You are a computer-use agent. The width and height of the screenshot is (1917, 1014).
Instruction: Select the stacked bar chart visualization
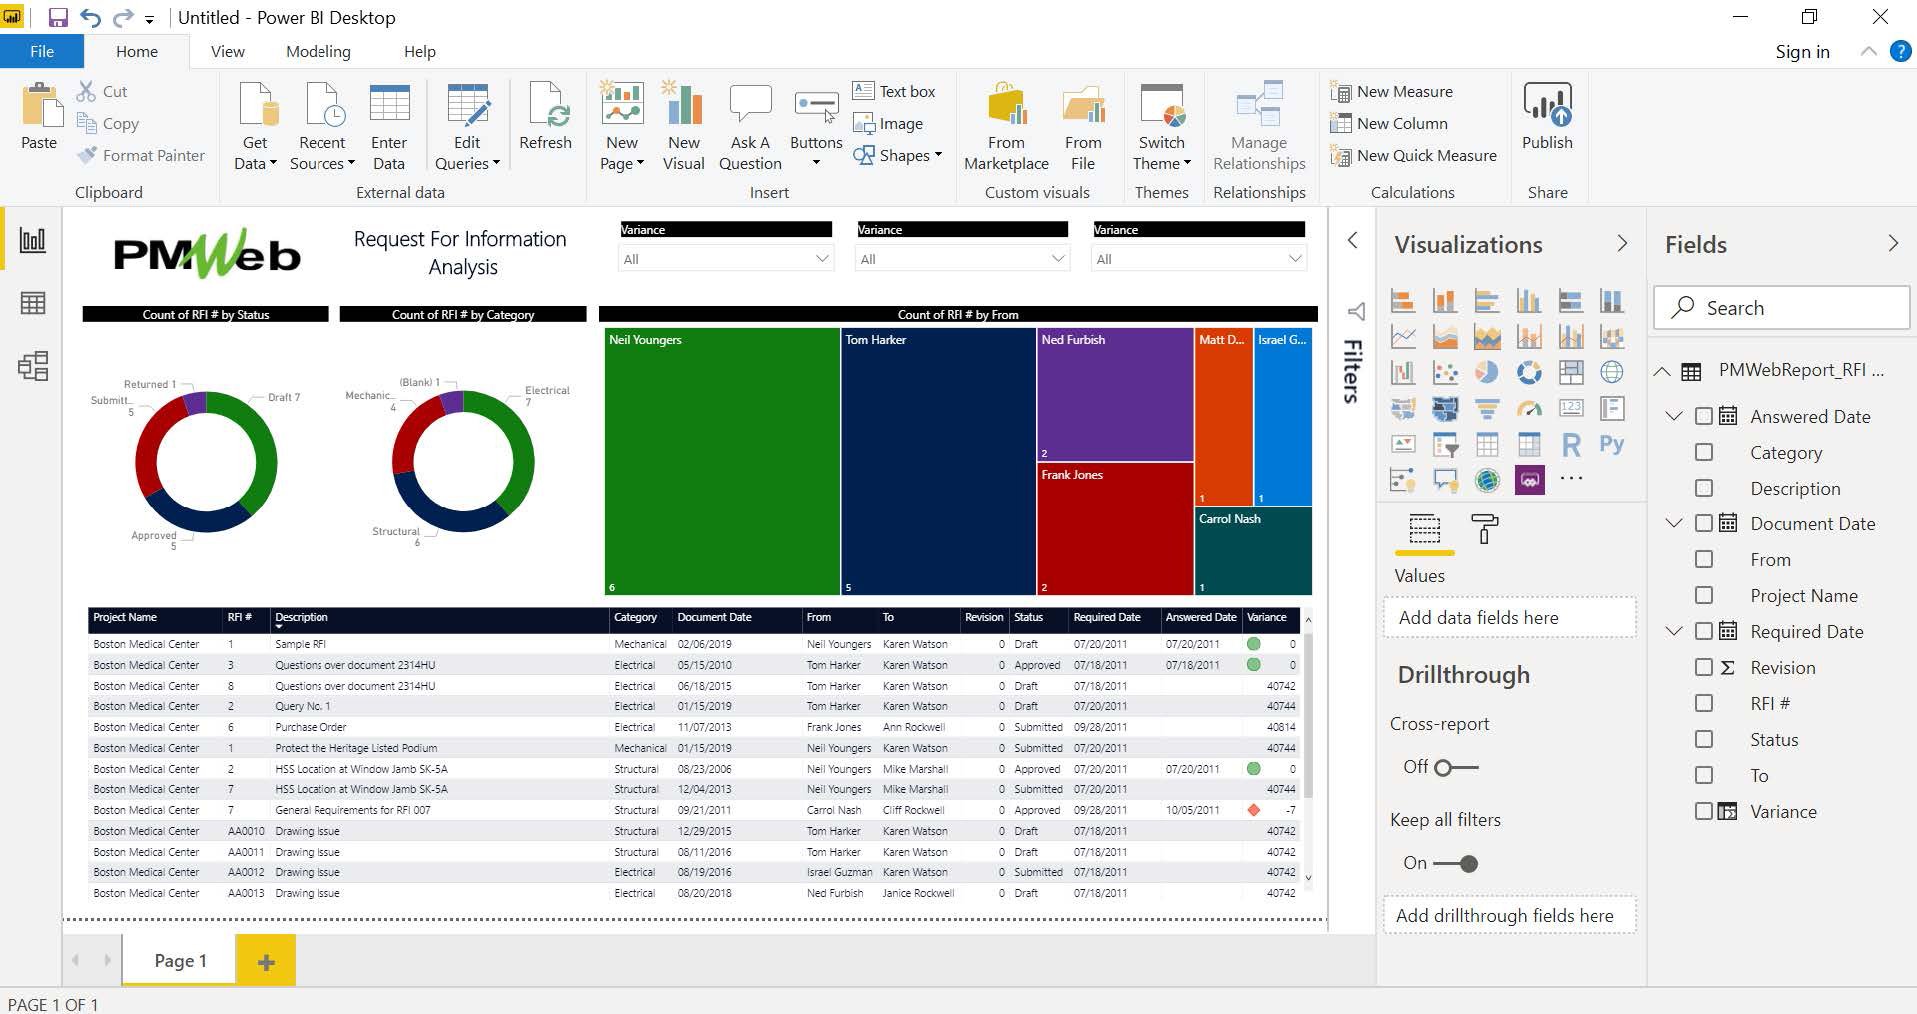[x=1403, y=300]
